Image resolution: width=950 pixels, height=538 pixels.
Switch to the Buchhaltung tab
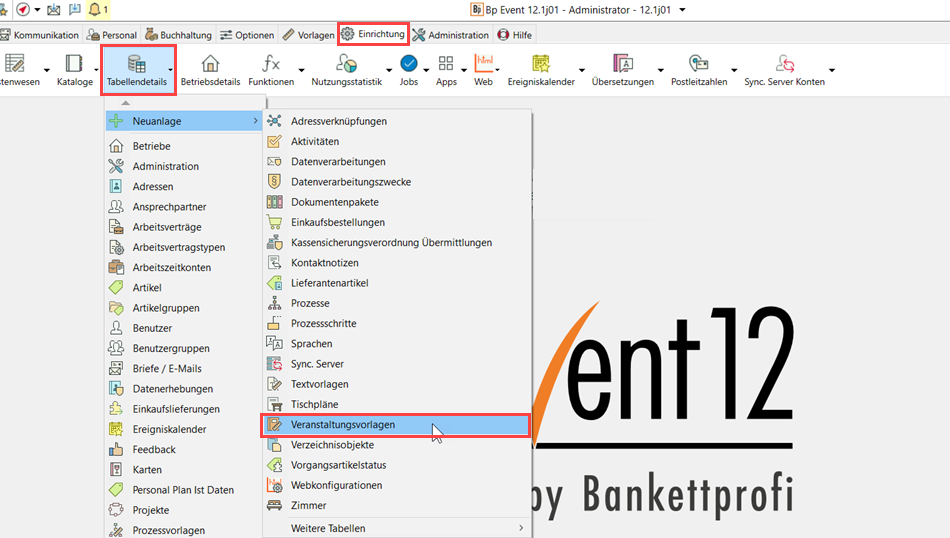coord(179,35)
